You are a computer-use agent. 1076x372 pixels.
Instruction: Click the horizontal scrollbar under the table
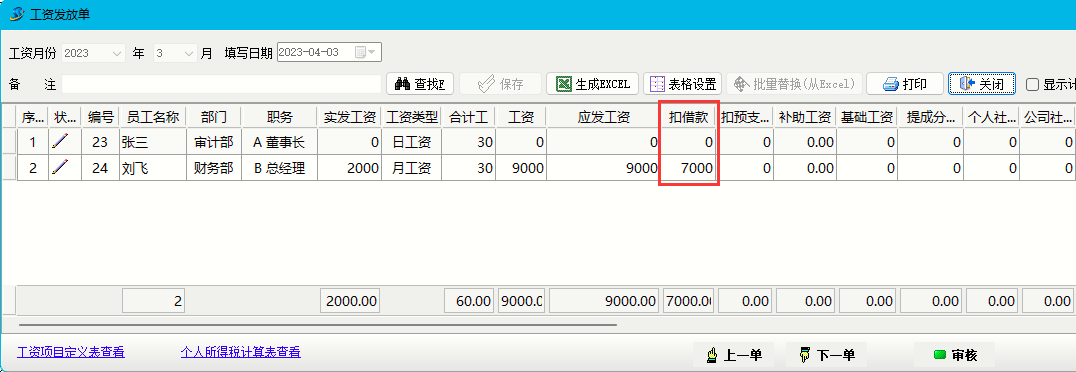click(x=318, y=324)
